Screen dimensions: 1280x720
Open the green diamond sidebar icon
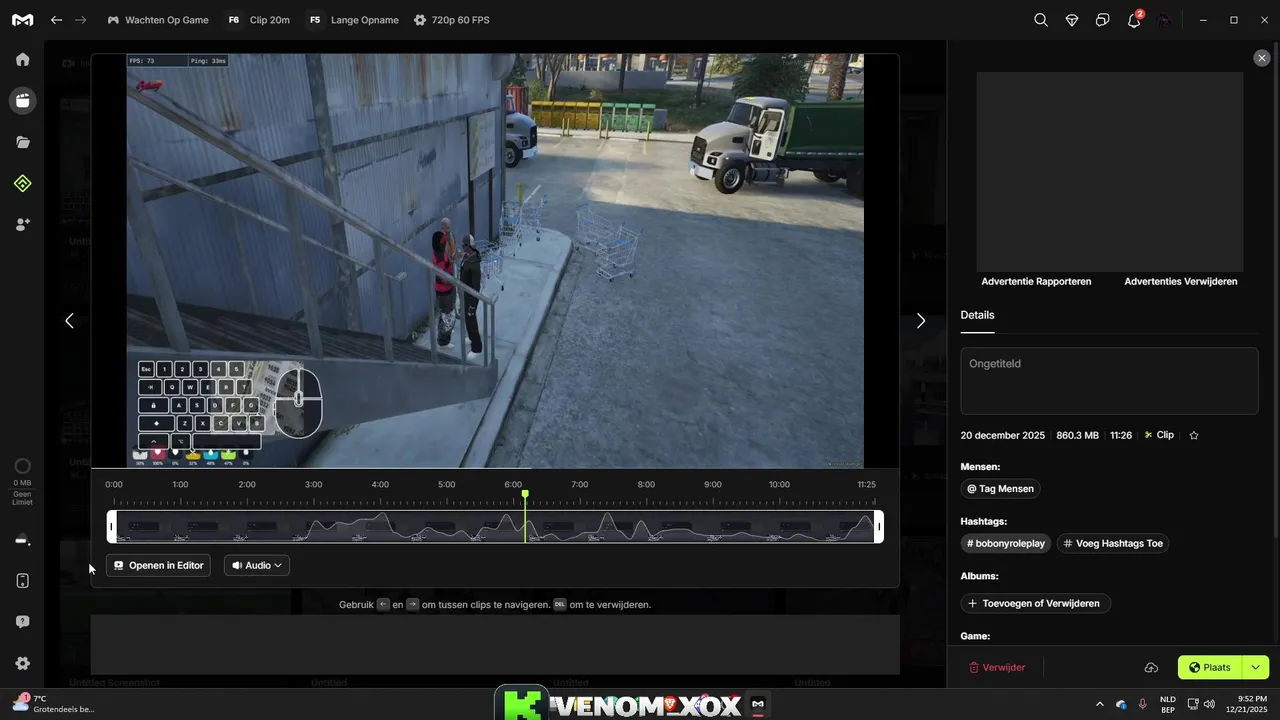coord(22,183)
